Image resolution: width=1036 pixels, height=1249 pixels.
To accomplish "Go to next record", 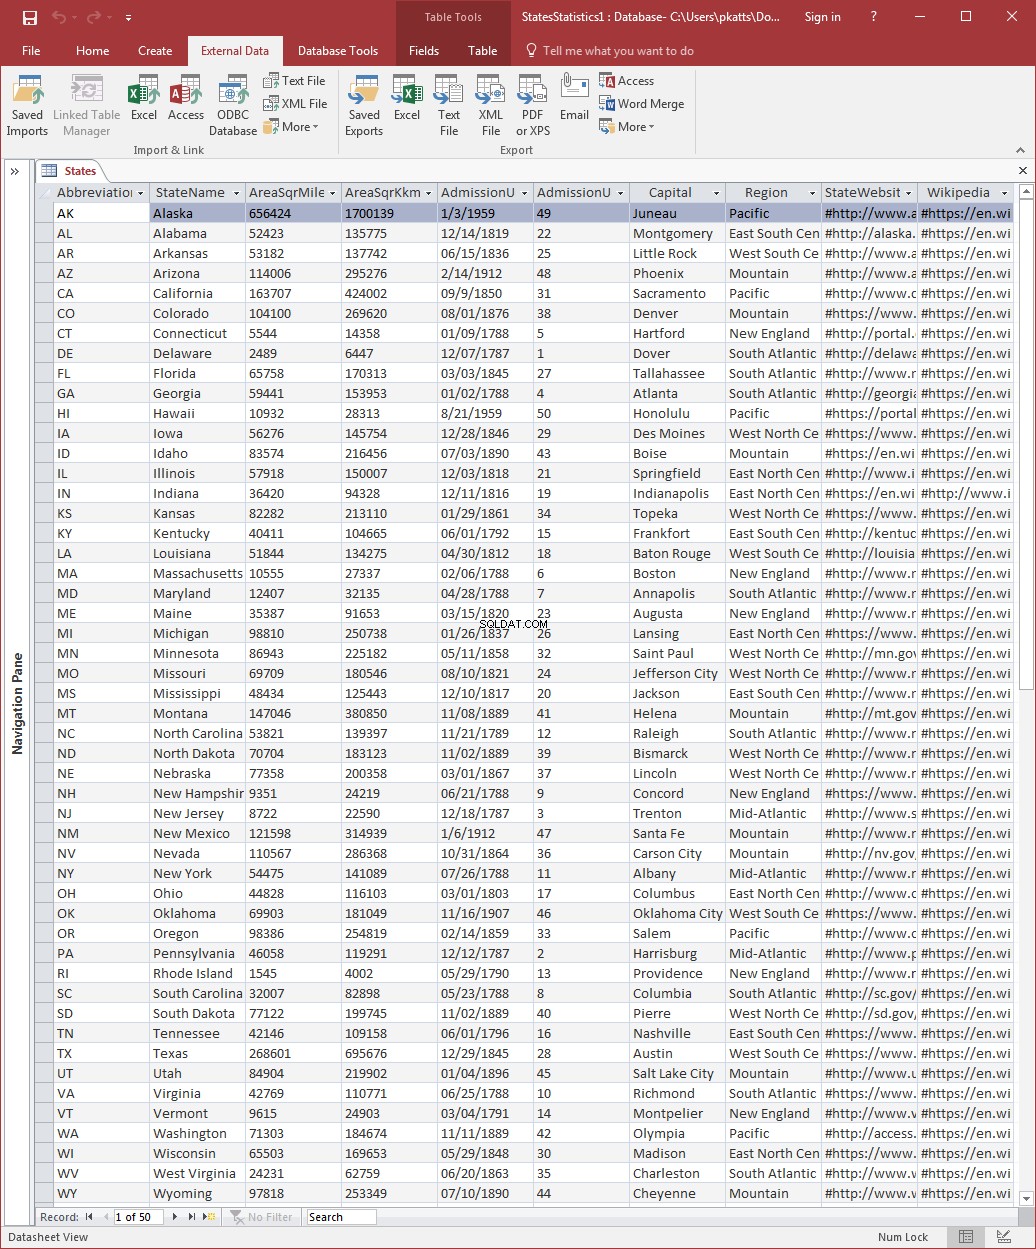I will pyautogui.click(x=175, y=1217).
